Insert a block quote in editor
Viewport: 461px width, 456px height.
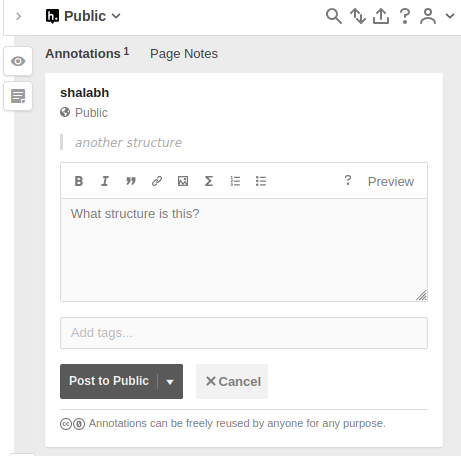[131, 181]
